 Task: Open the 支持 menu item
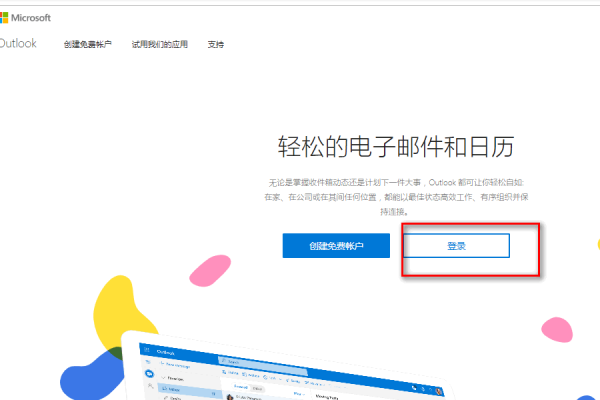[x=215, y=44]
